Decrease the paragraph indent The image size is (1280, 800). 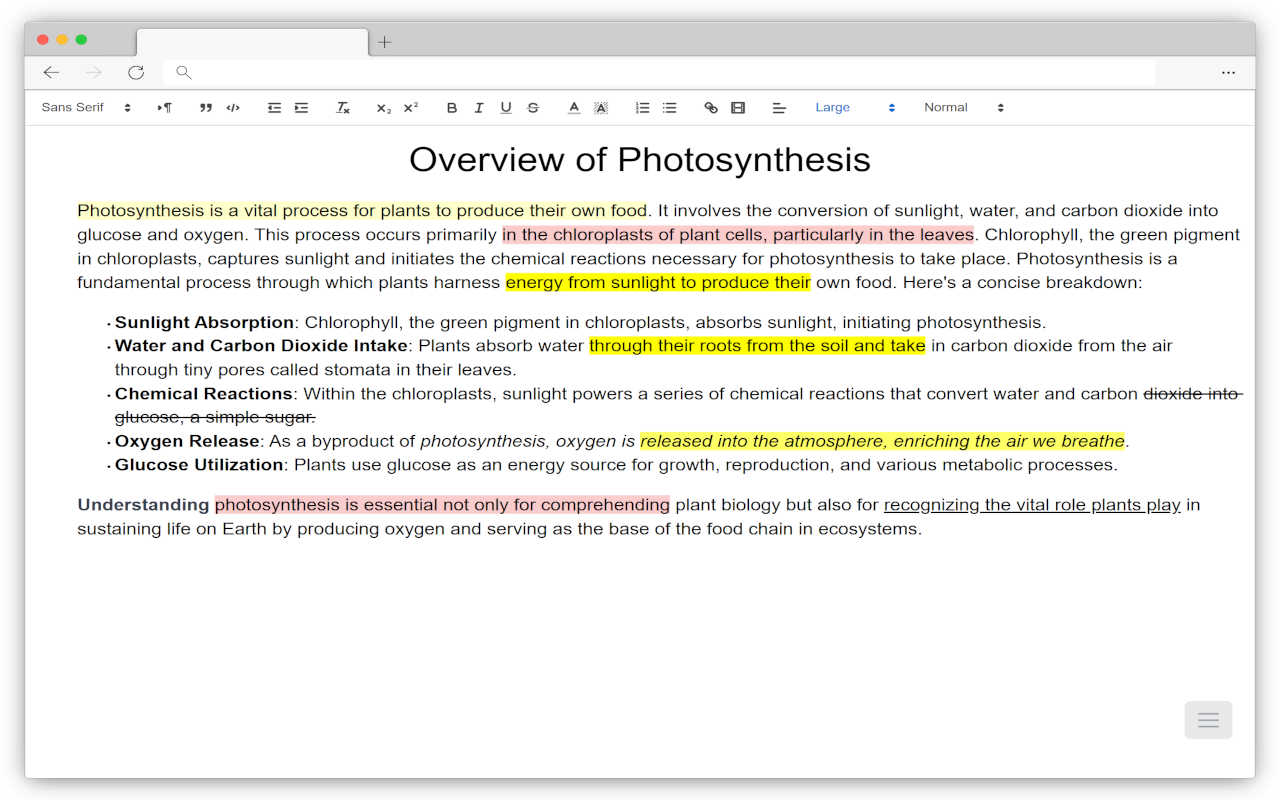click(x=274, y=108)
